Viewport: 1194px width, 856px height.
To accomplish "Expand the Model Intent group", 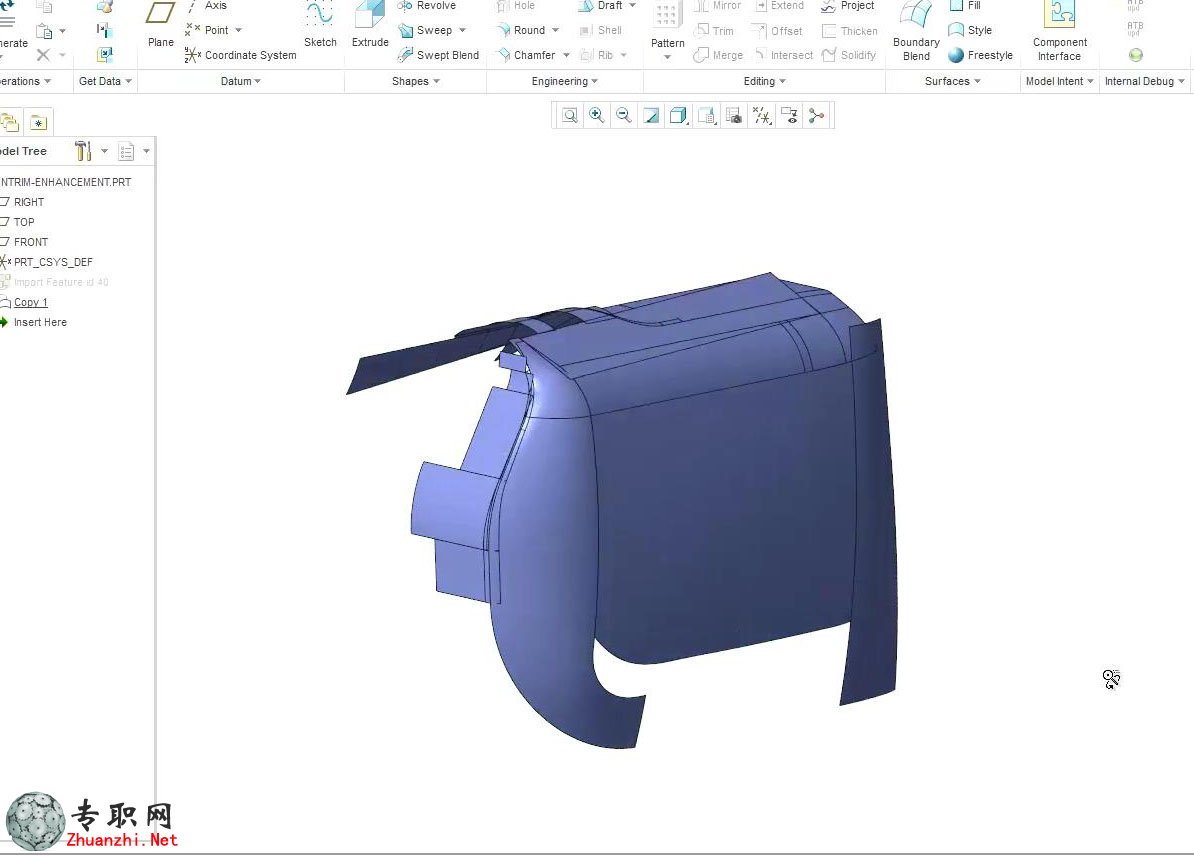I will (1059, 81).
